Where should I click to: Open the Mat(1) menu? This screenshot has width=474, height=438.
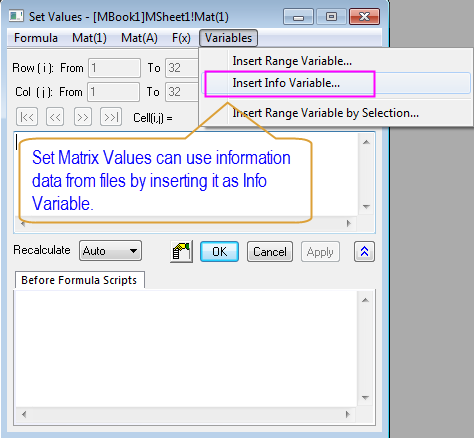pyautogui.click(x=89, y=38)
